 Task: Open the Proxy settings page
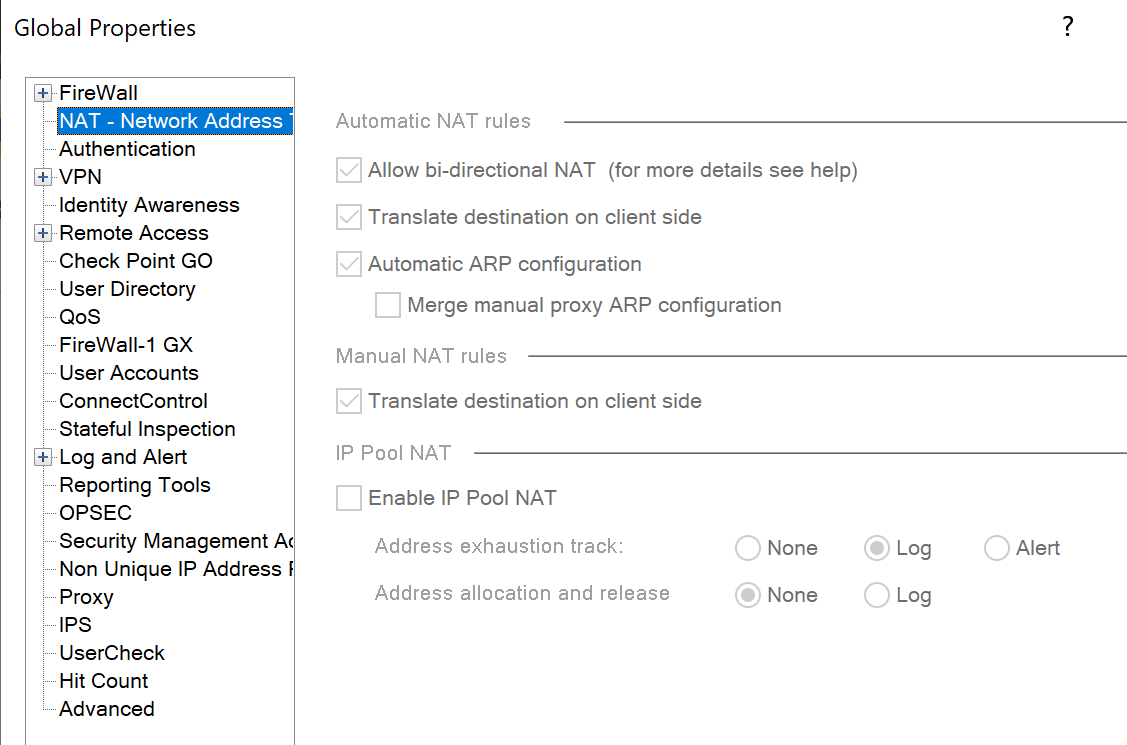[x=86, y=597]
